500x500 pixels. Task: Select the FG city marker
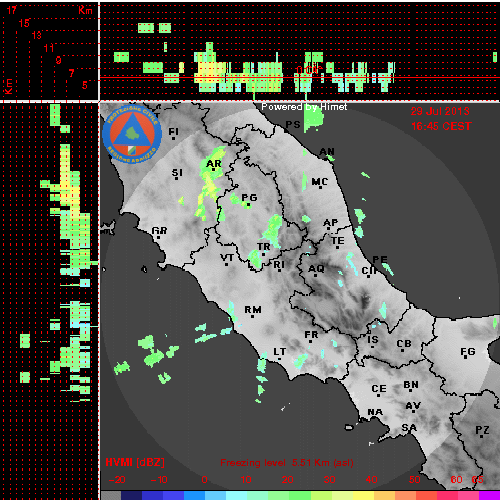(466, 357)
